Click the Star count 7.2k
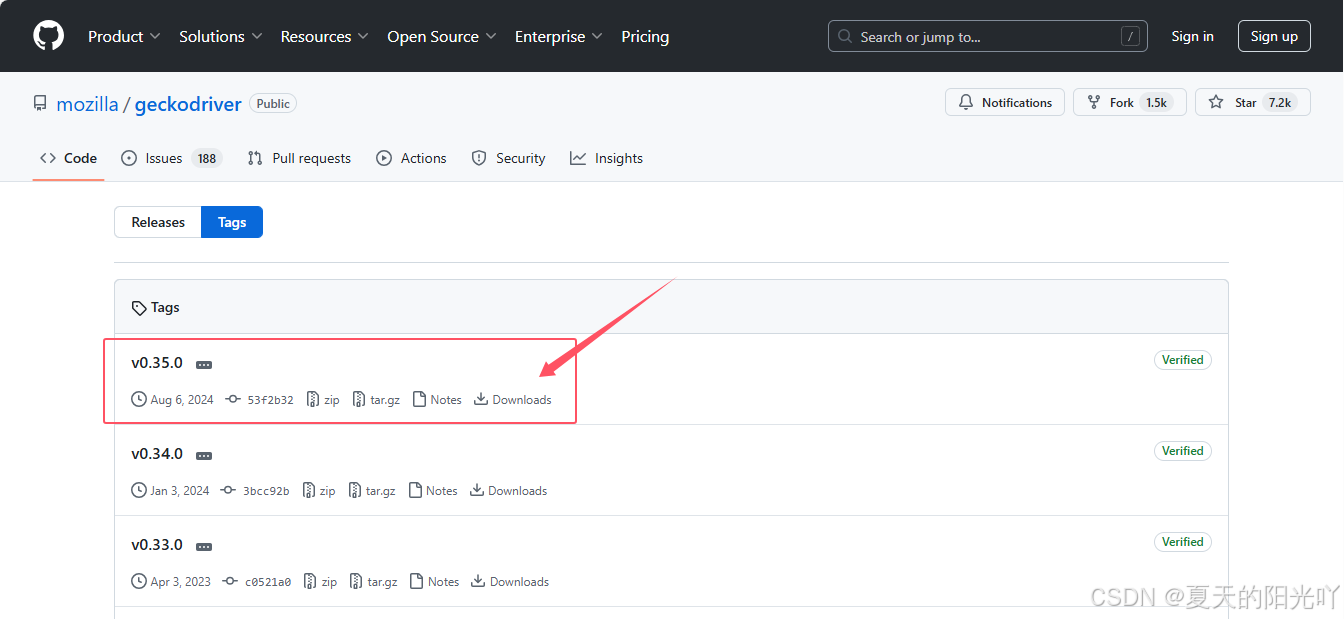The width and height of the screenshot is (1344, 619). [x=1279, y=102]
